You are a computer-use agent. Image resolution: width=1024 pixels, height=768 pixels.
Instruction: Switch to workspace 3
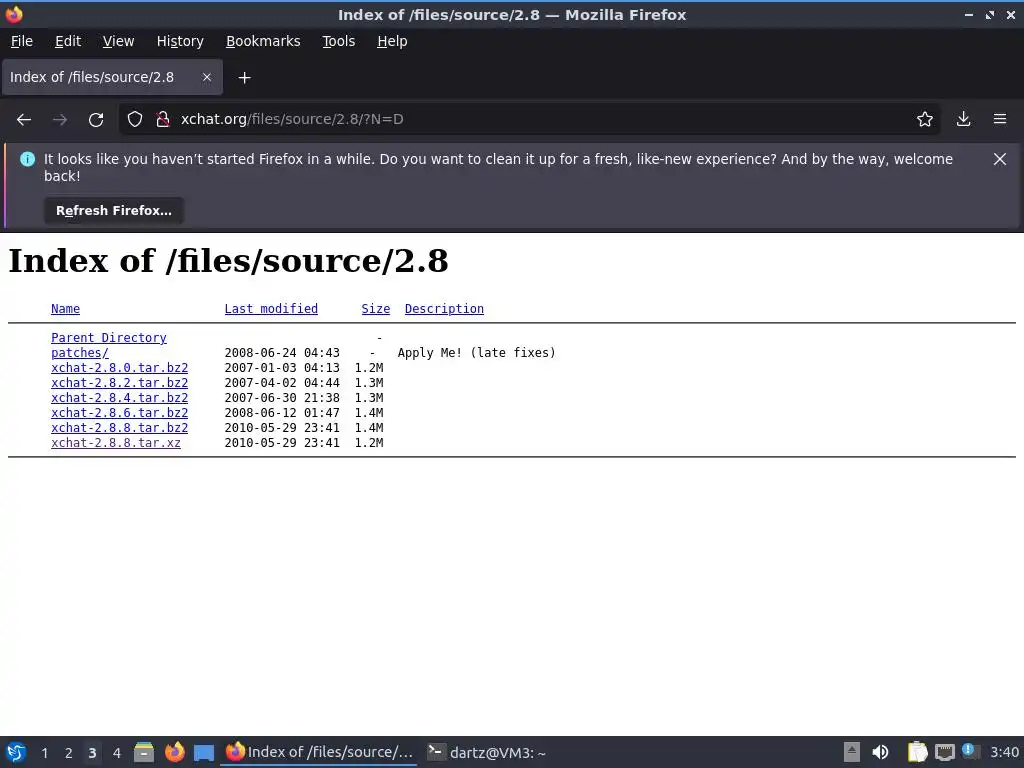92,753
